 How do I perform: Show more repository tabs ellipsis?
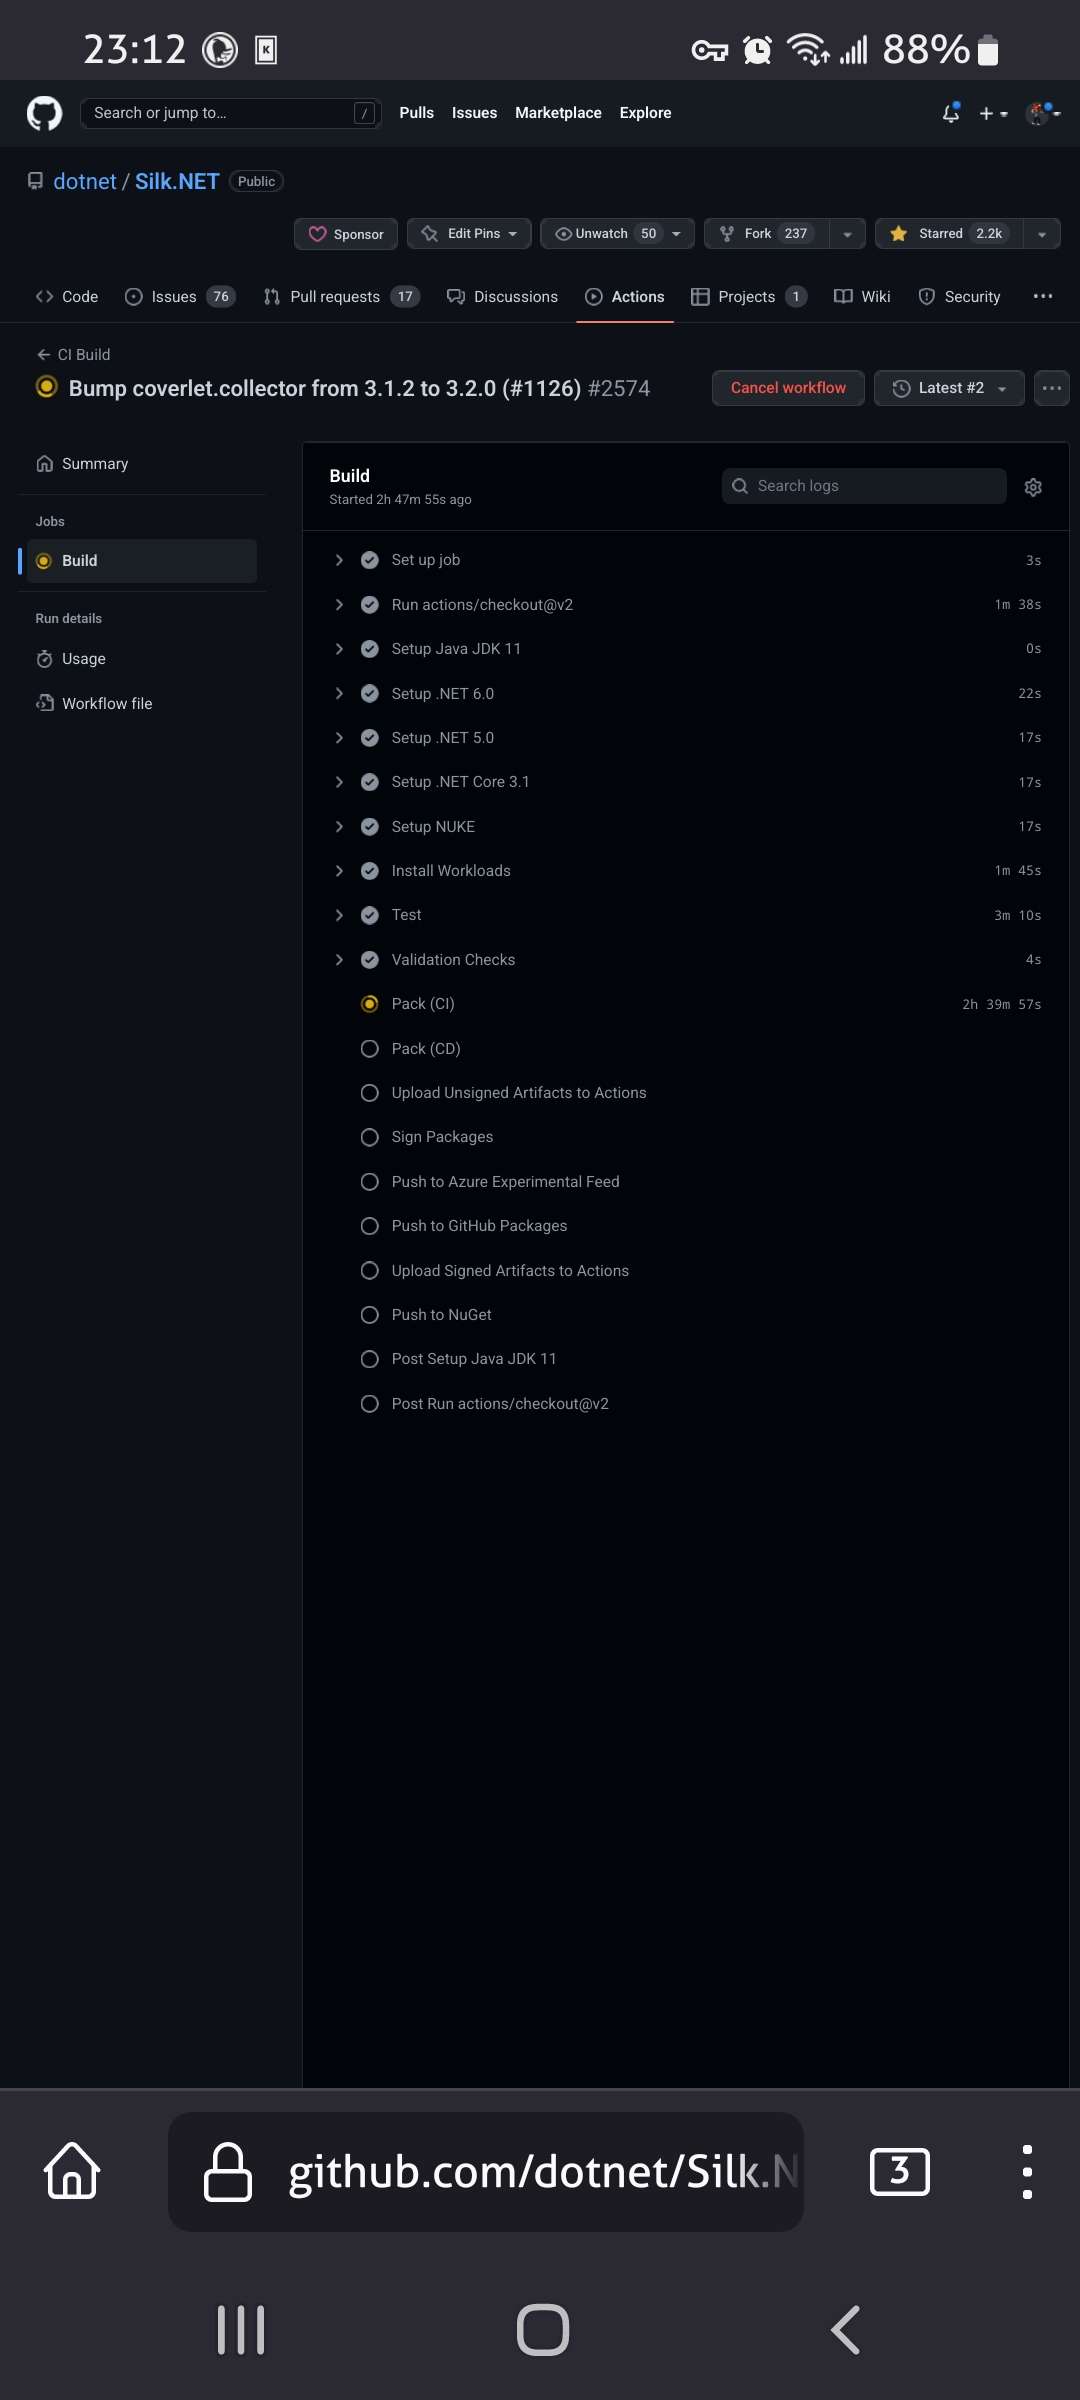point(1043,296)
